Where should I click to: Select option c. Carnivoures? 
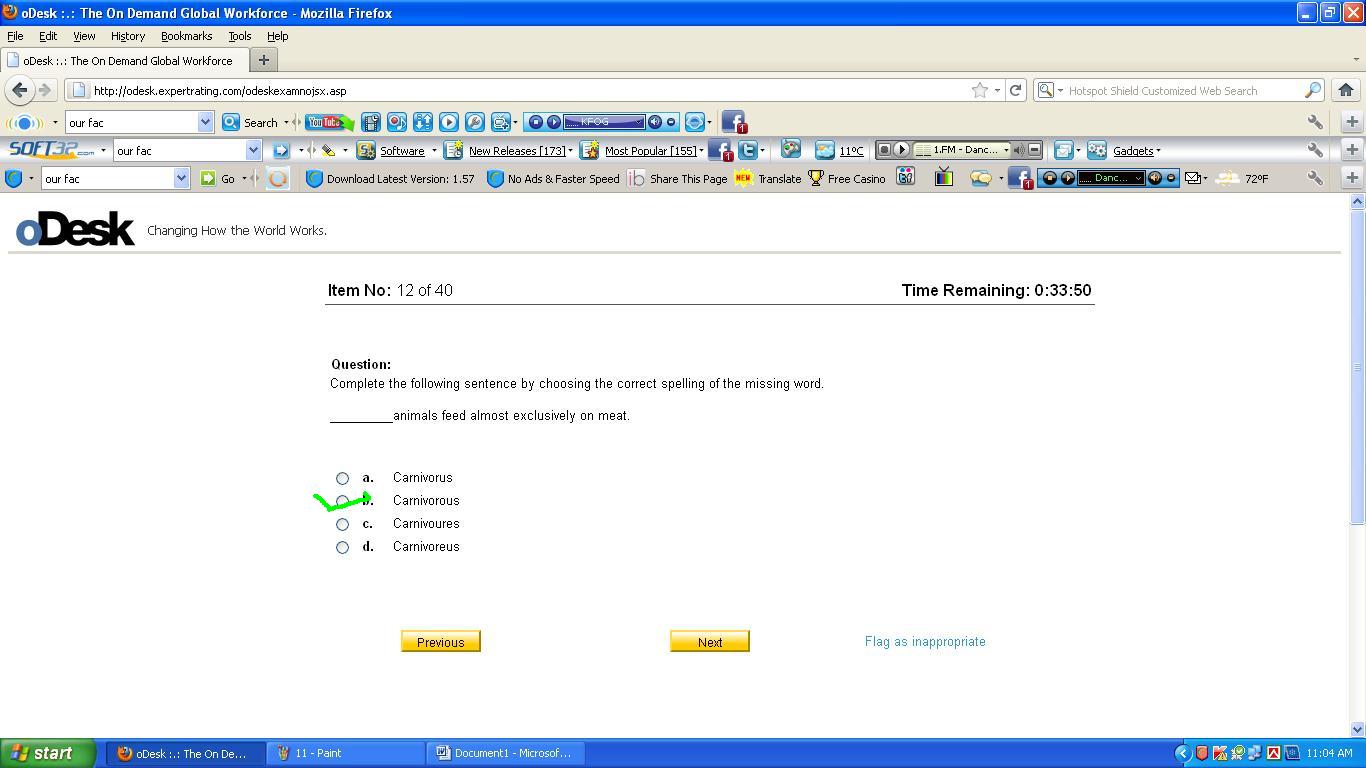coord(342,524)
